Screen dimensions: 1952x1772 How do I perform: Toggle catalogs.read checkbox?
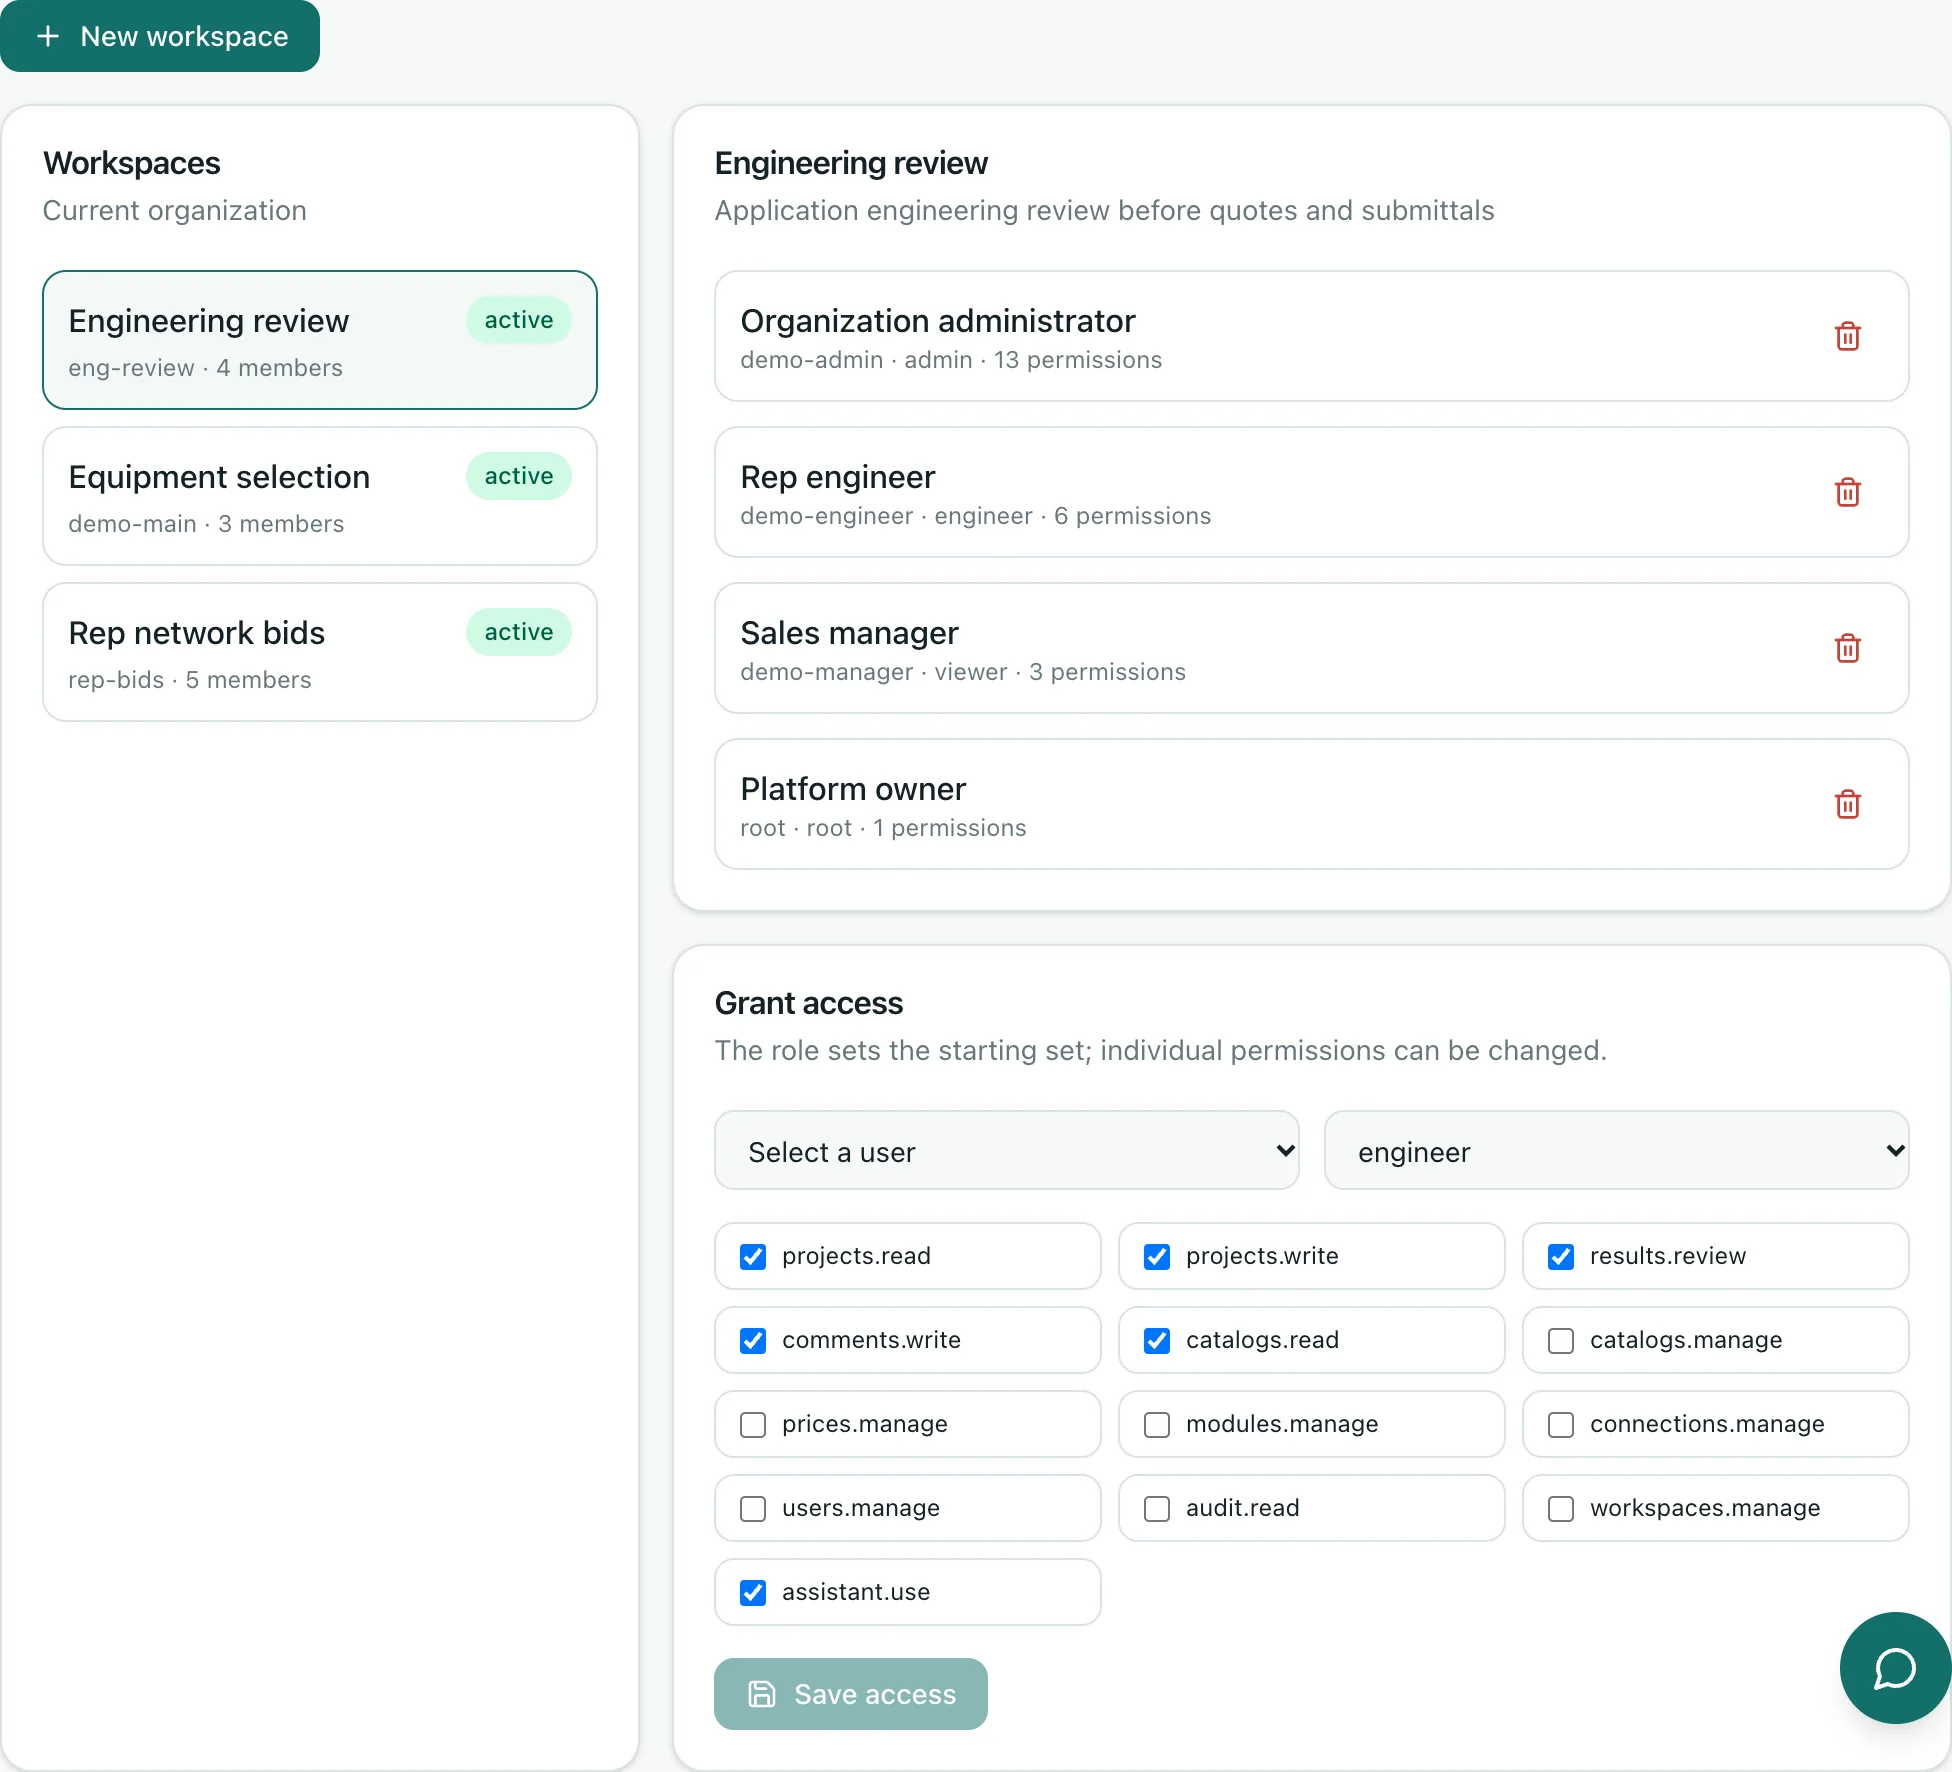pos(1157,1340)
